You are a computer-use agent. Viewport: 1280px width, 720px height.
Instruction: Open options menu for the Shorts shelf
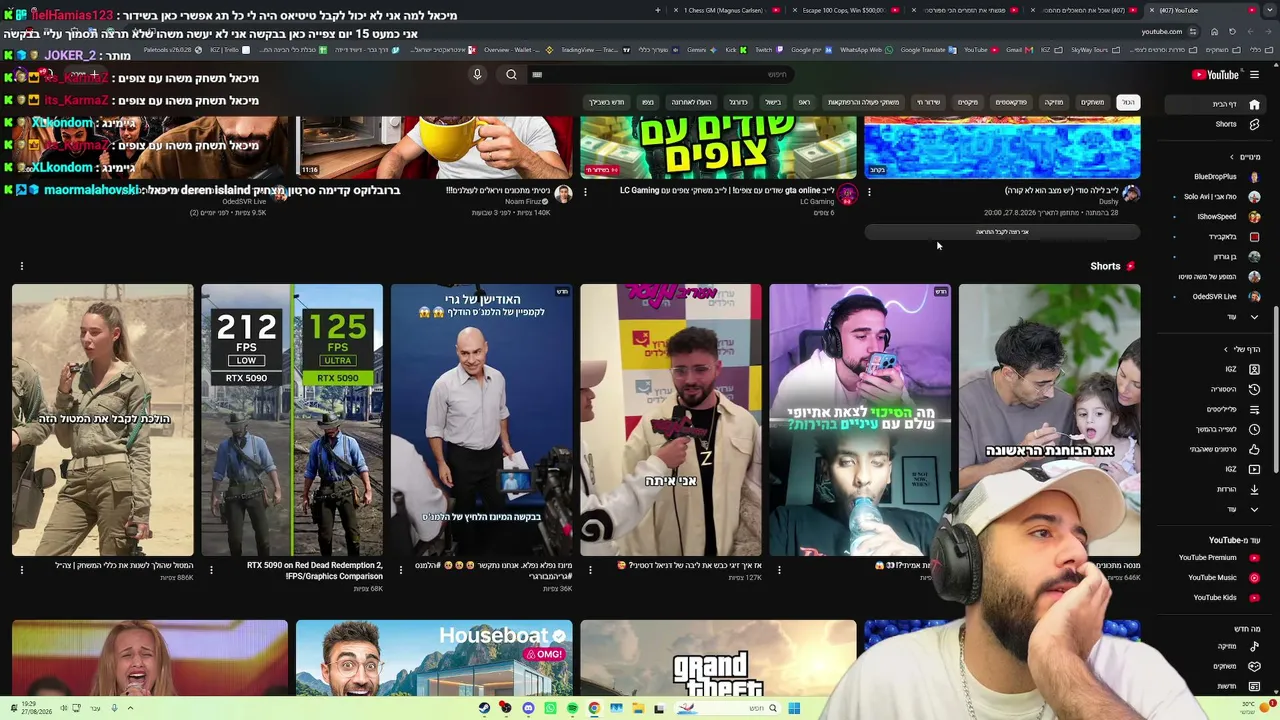[x=21, y=266]
